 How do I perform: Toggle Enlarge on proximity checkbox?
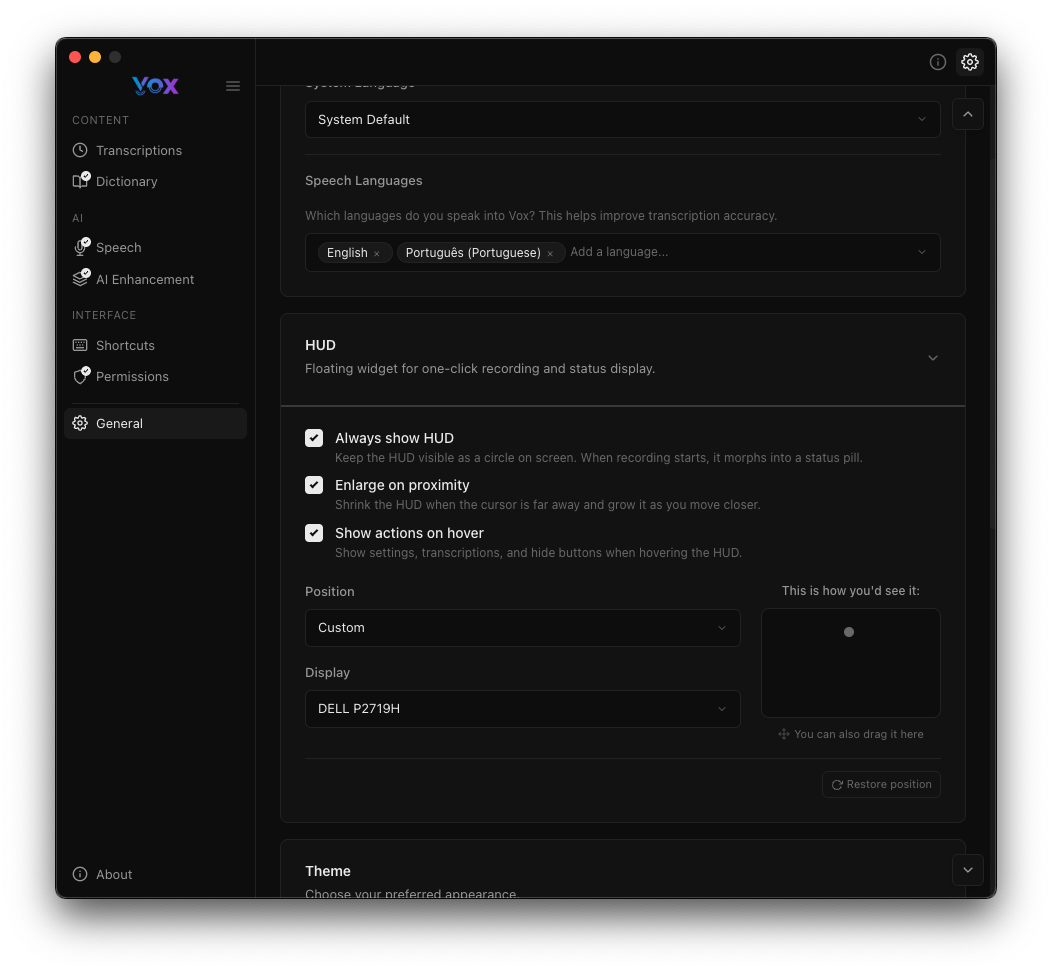pyautogui.click(x=314, y=485)
